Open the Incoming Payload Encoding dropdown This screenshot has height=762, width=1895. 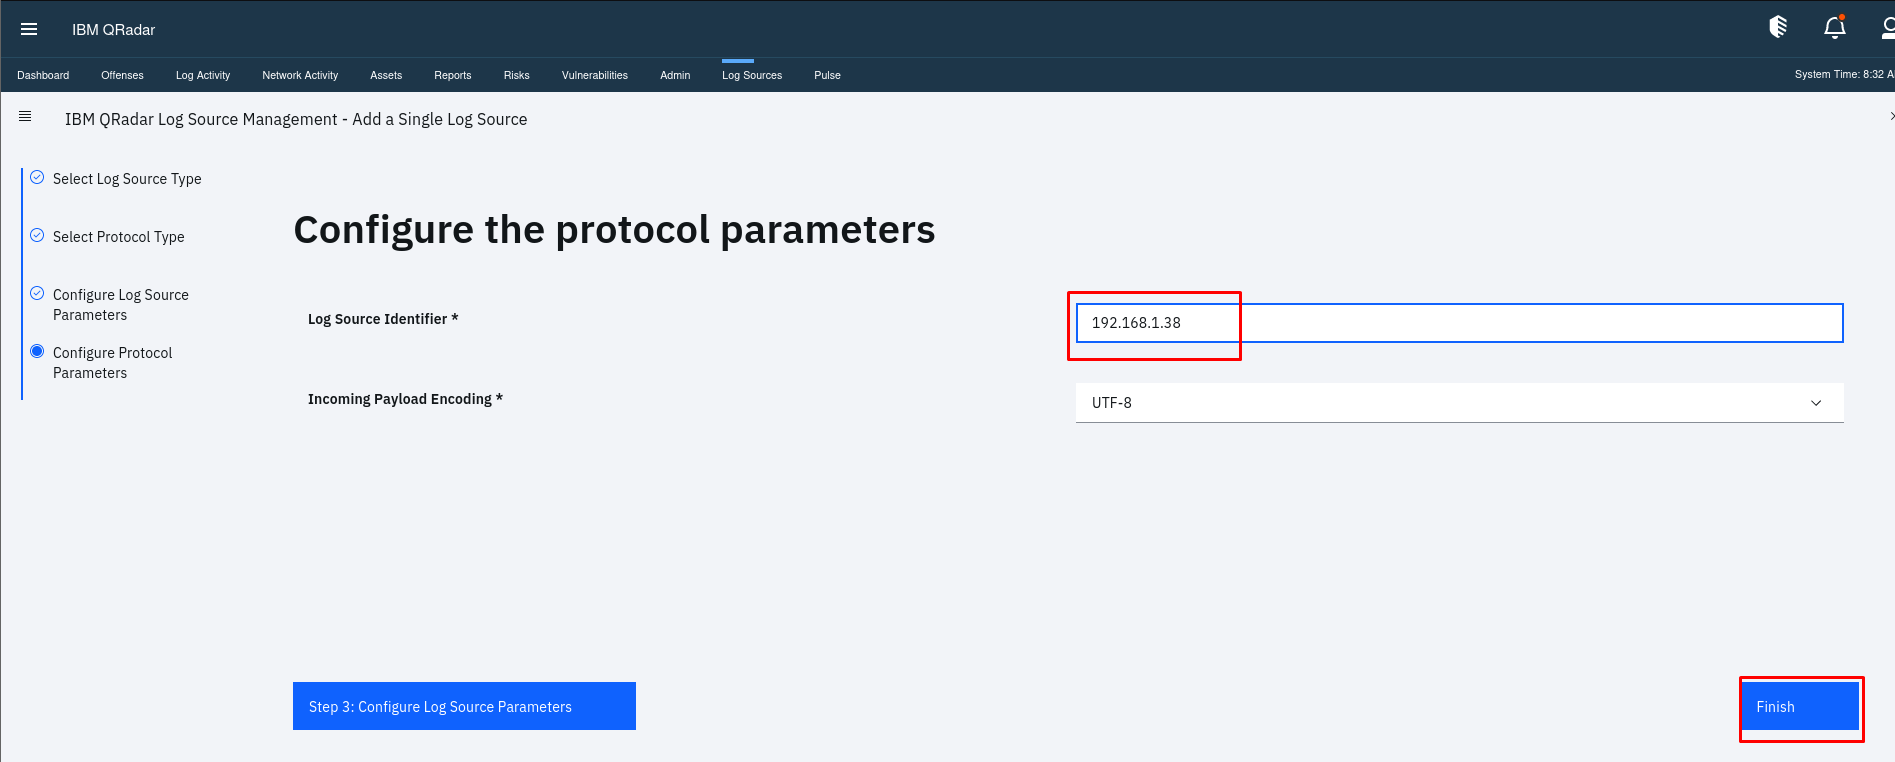point(1459,403)
